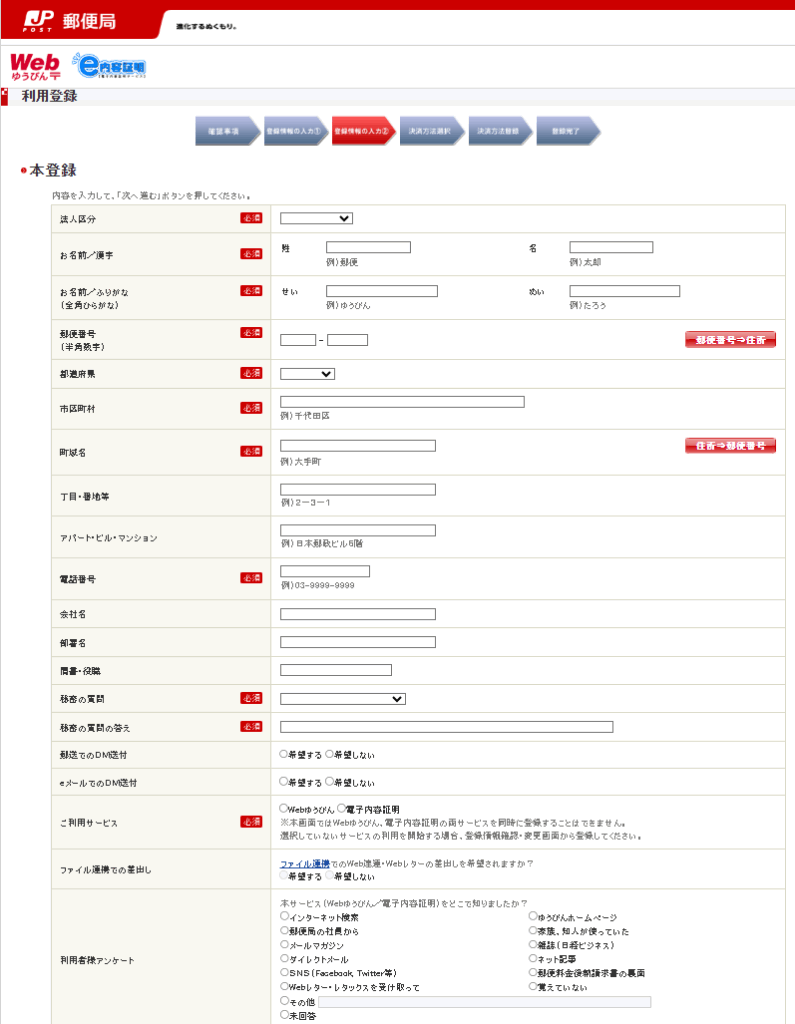The height and width of the screenshot is (1024, 795).
Task: Open the 都道府県 dropdown
Action: pyautogui.click(x=307, y=374)
